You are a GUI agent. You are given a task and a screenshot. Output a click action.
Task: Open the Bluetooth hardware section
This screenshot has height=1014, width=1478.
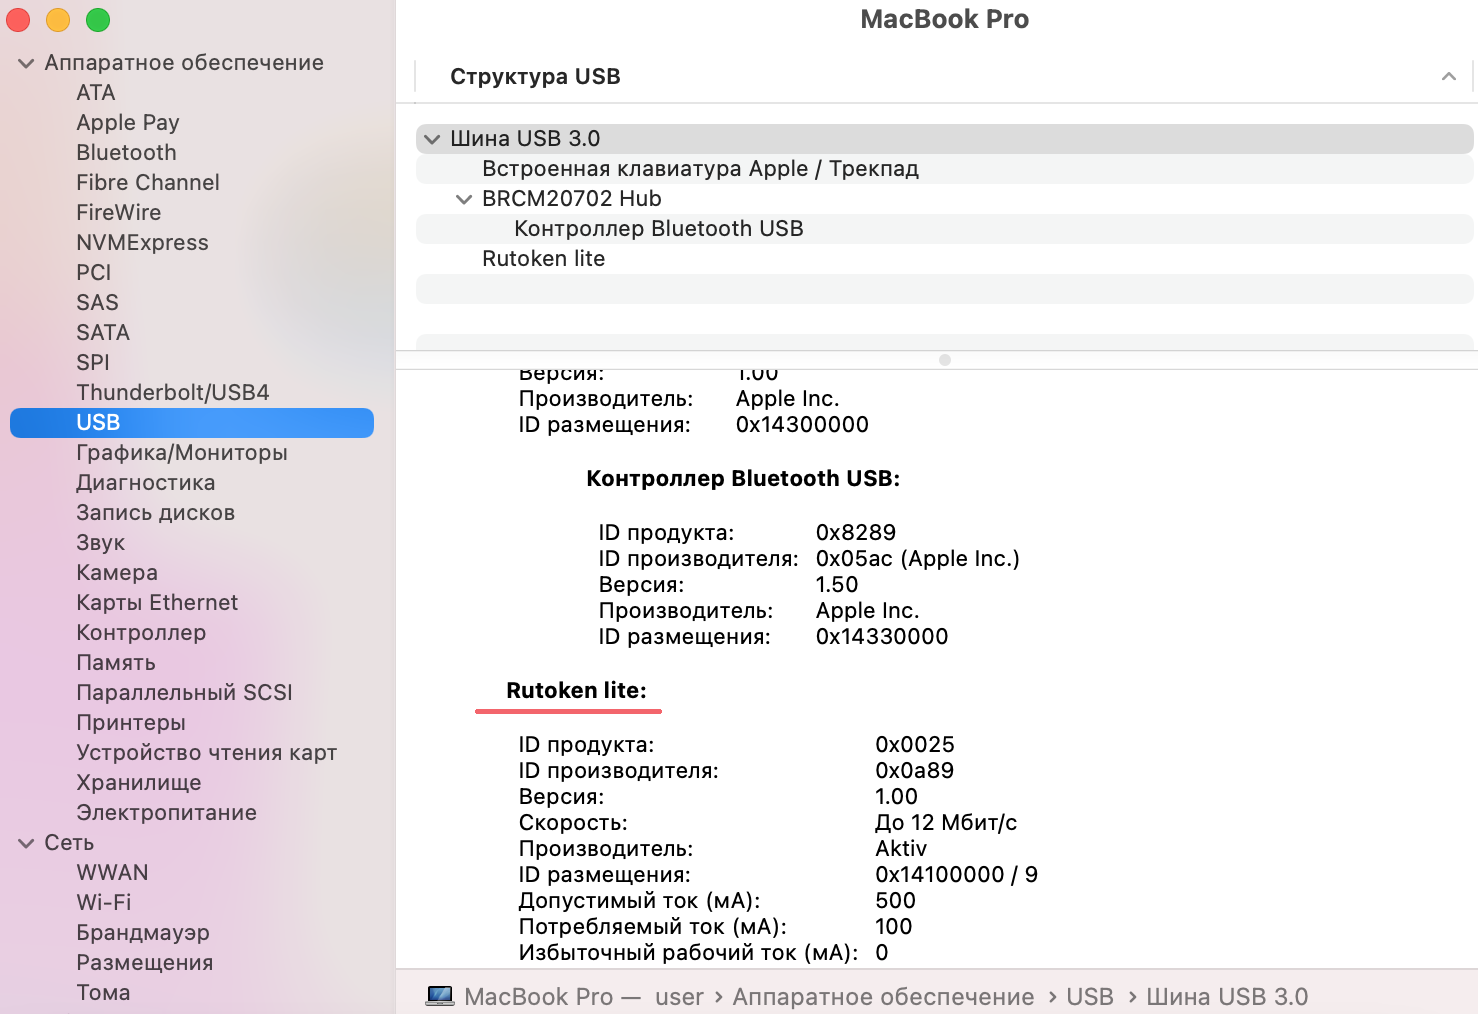tap(126, 153)
